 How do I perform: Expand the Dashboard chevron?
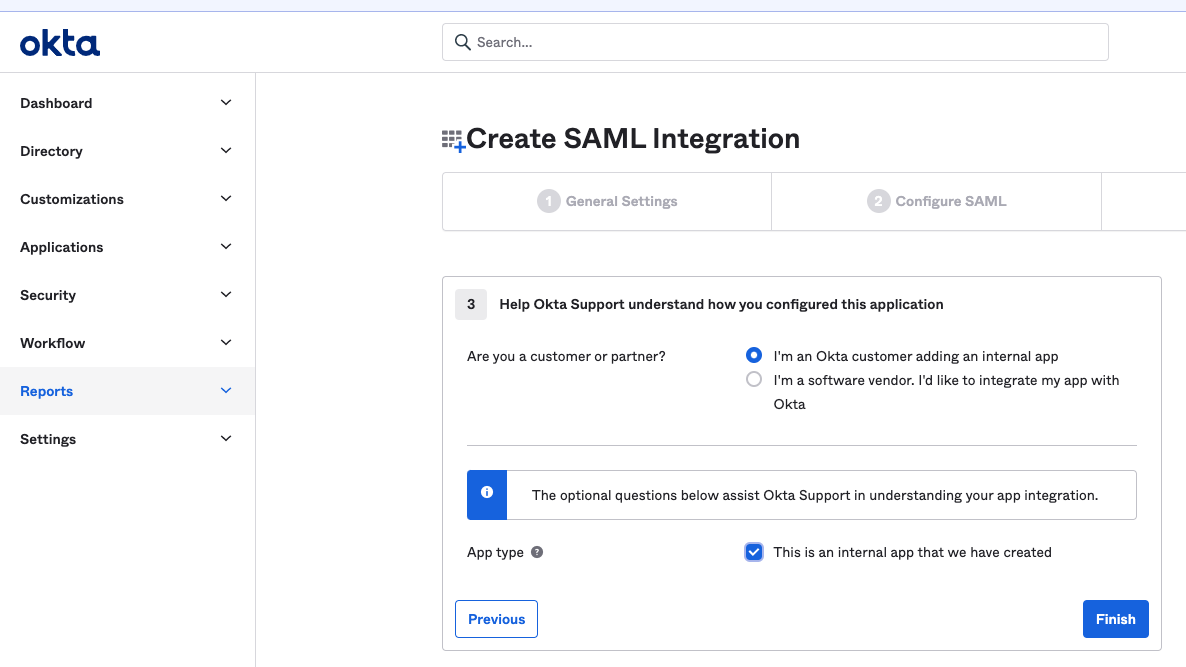225,103
